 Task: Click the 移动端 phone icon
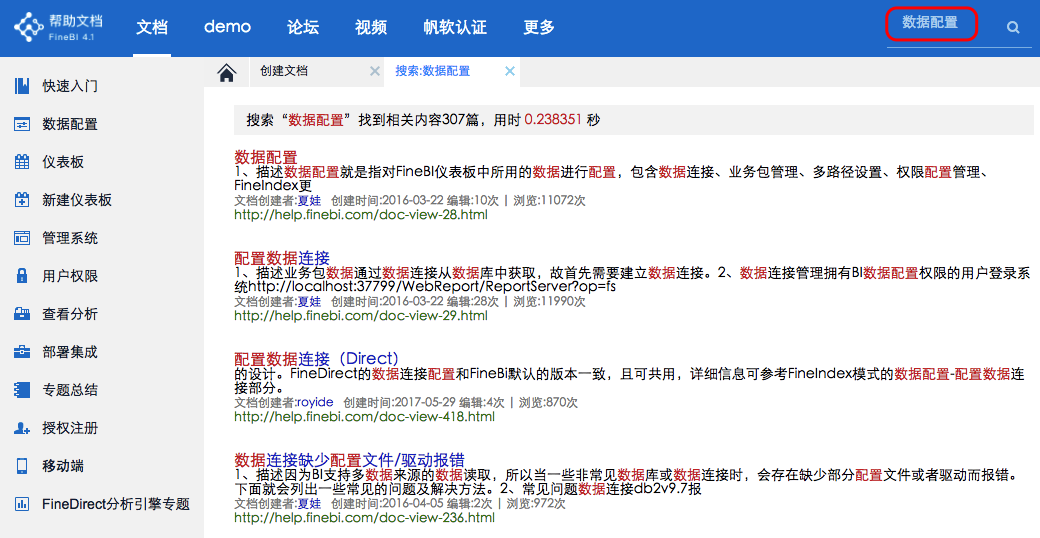(x=22, y=466)
